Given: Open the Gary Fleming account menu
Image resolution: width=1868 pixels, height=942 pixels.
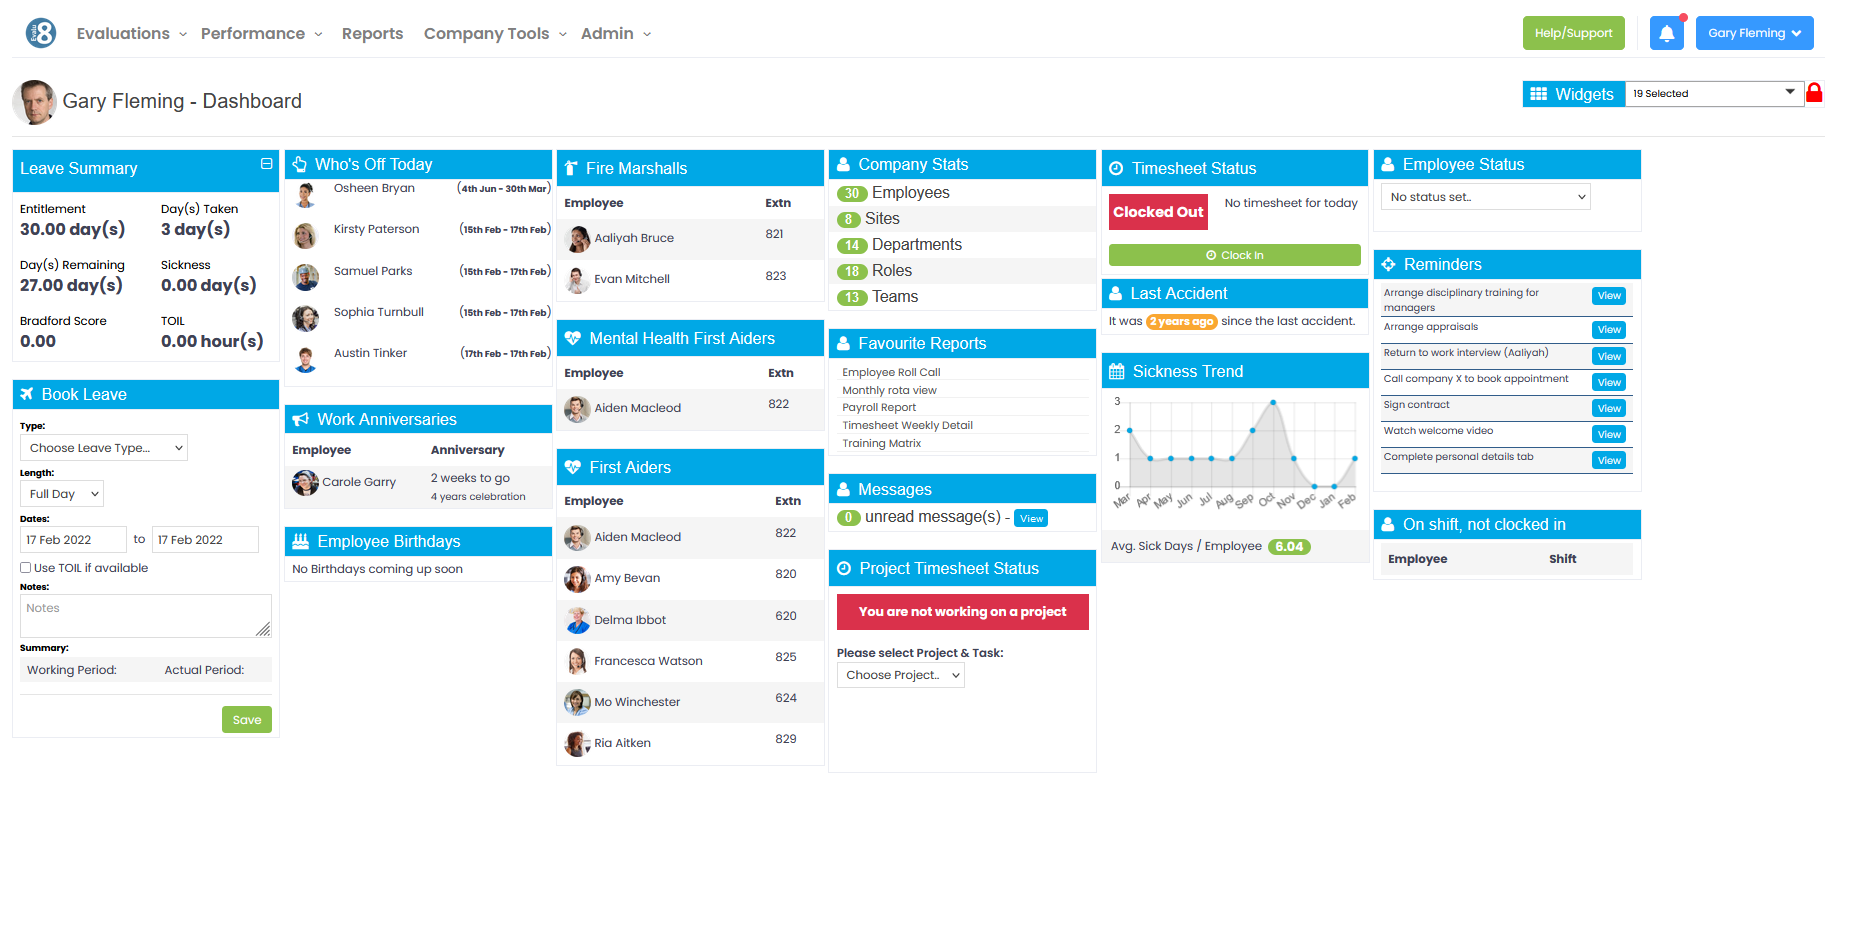Looking at the screenshot, I should [x=1754, y=32].
